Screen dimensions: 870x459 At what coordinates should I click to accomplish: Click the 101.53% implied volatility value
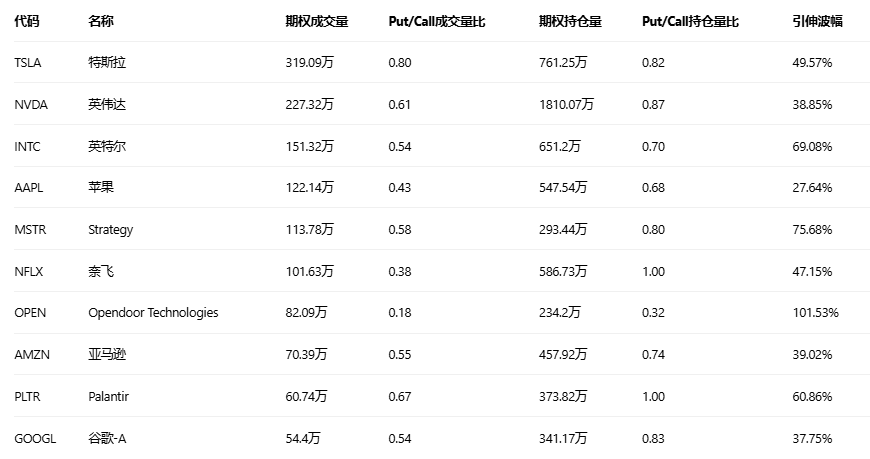coord(815,313)
